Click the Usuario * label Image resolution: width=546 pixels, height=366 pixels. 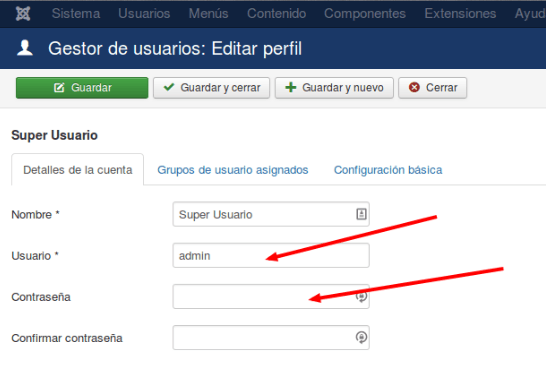35,256
